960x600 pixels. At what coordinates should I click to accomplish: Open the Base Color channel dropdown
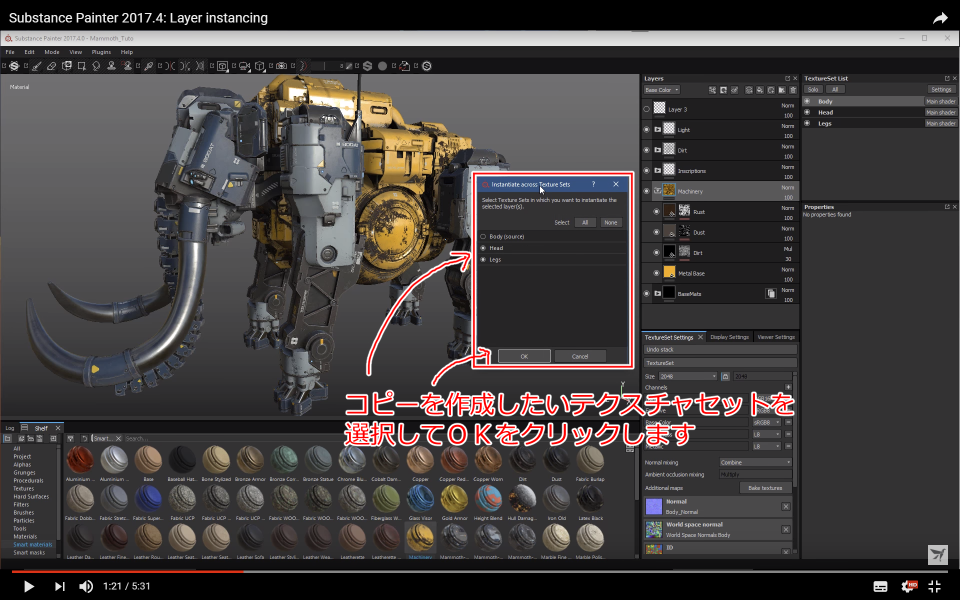pyautogui.click(x=661, y=90)
